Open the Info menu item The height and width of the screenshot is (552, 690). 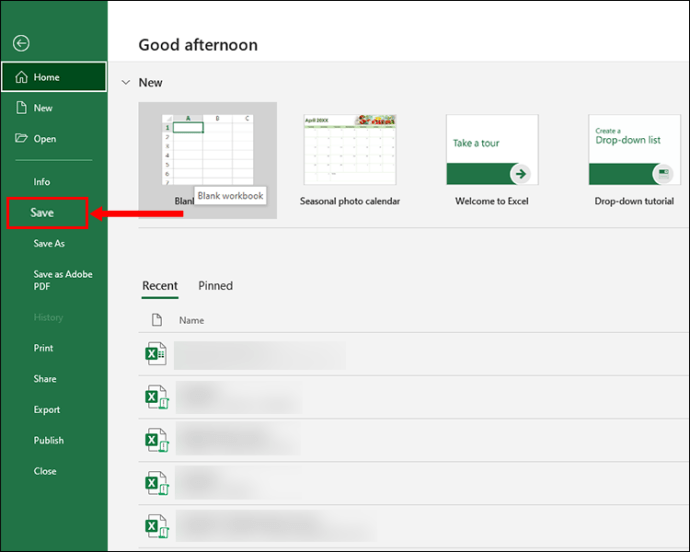coord(42,182)
